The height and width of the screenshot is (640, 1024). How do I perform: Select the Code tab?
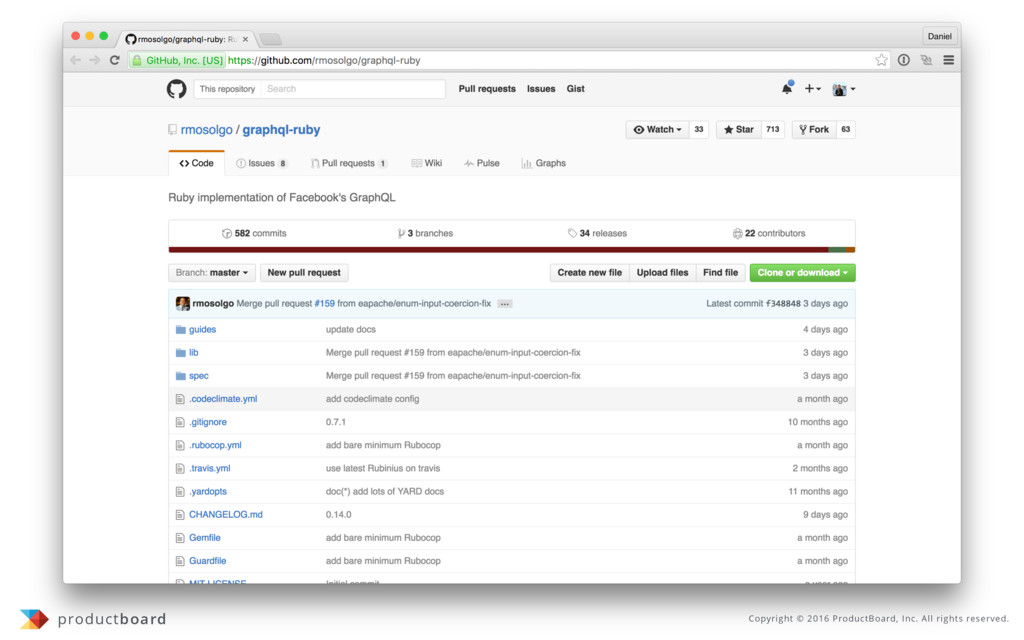coord(197,163)
